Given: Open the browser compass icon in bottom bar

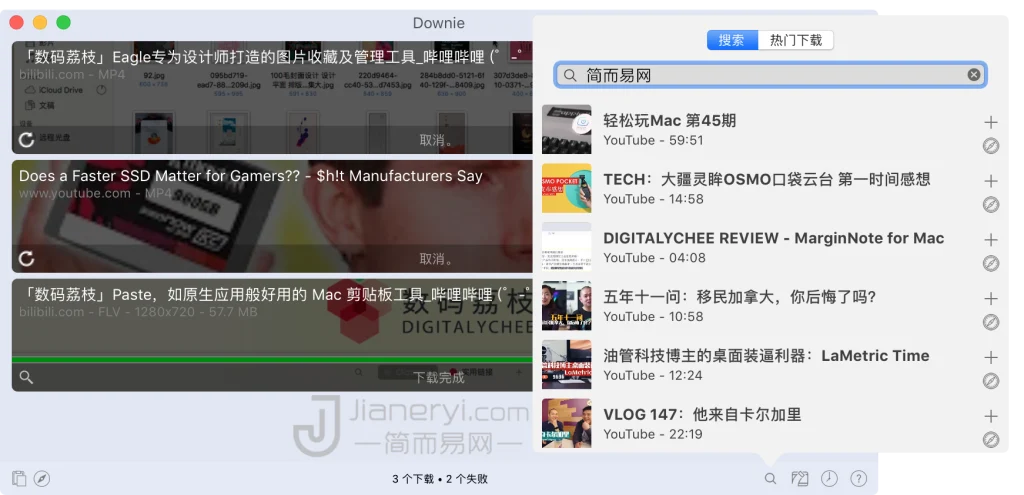Looking at the screenshot, I should click(x=42, y=479).
